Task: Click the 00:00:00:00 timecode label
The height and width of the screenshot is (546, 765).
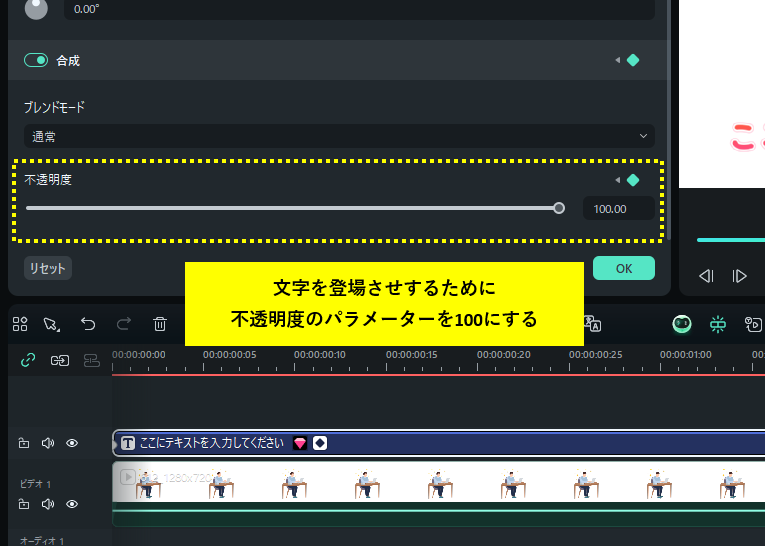Action: (139, 355)
